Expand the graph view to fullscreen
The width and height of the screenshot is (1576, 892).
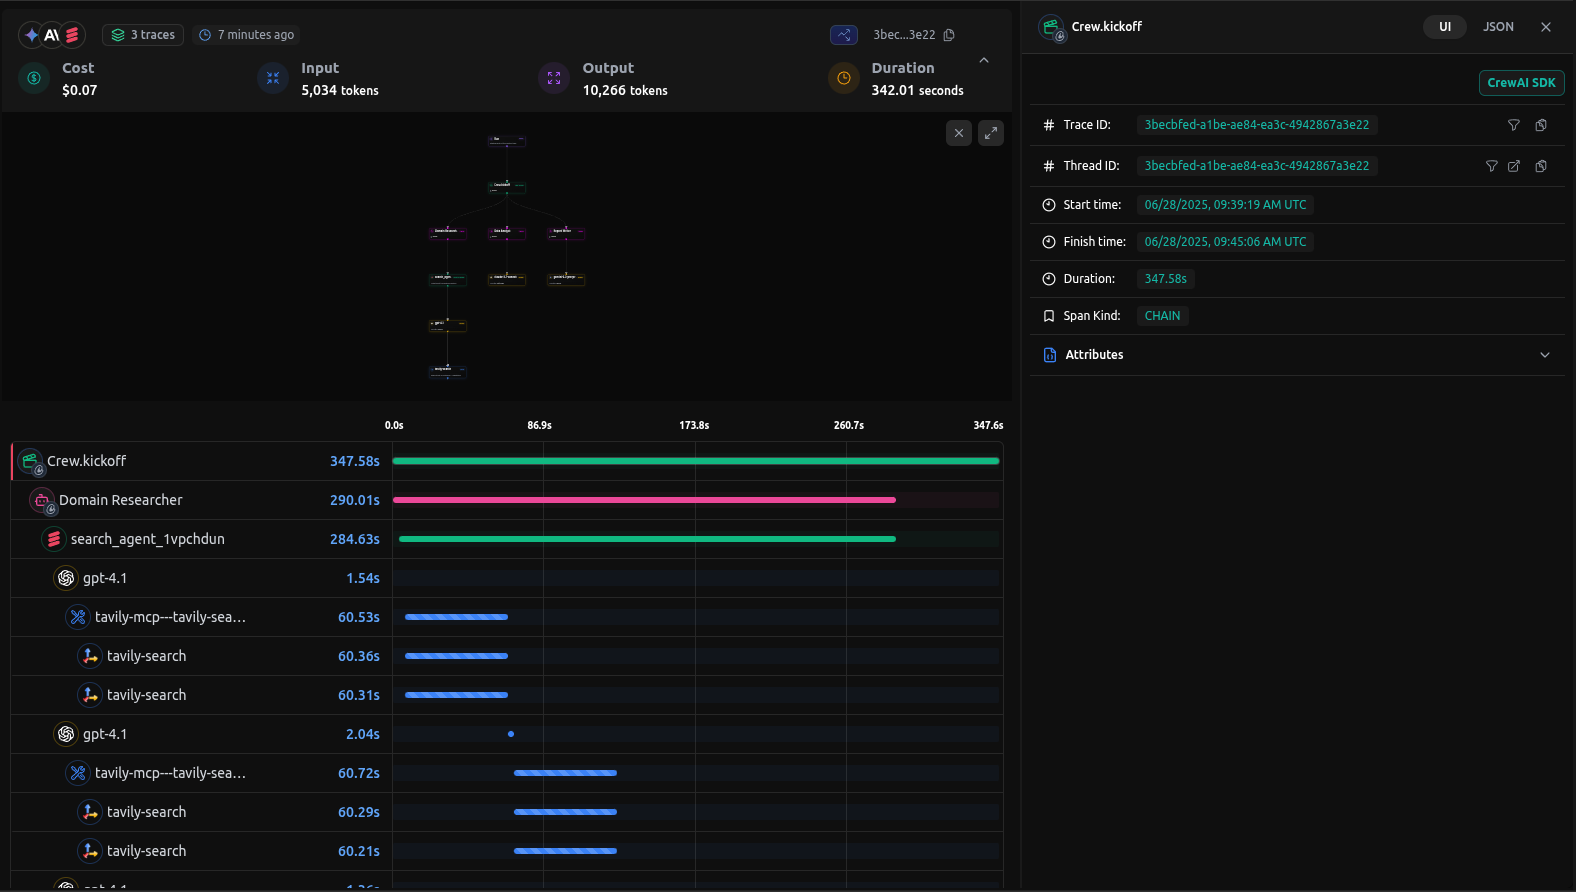pyautogui.click(x=990, y=133)
